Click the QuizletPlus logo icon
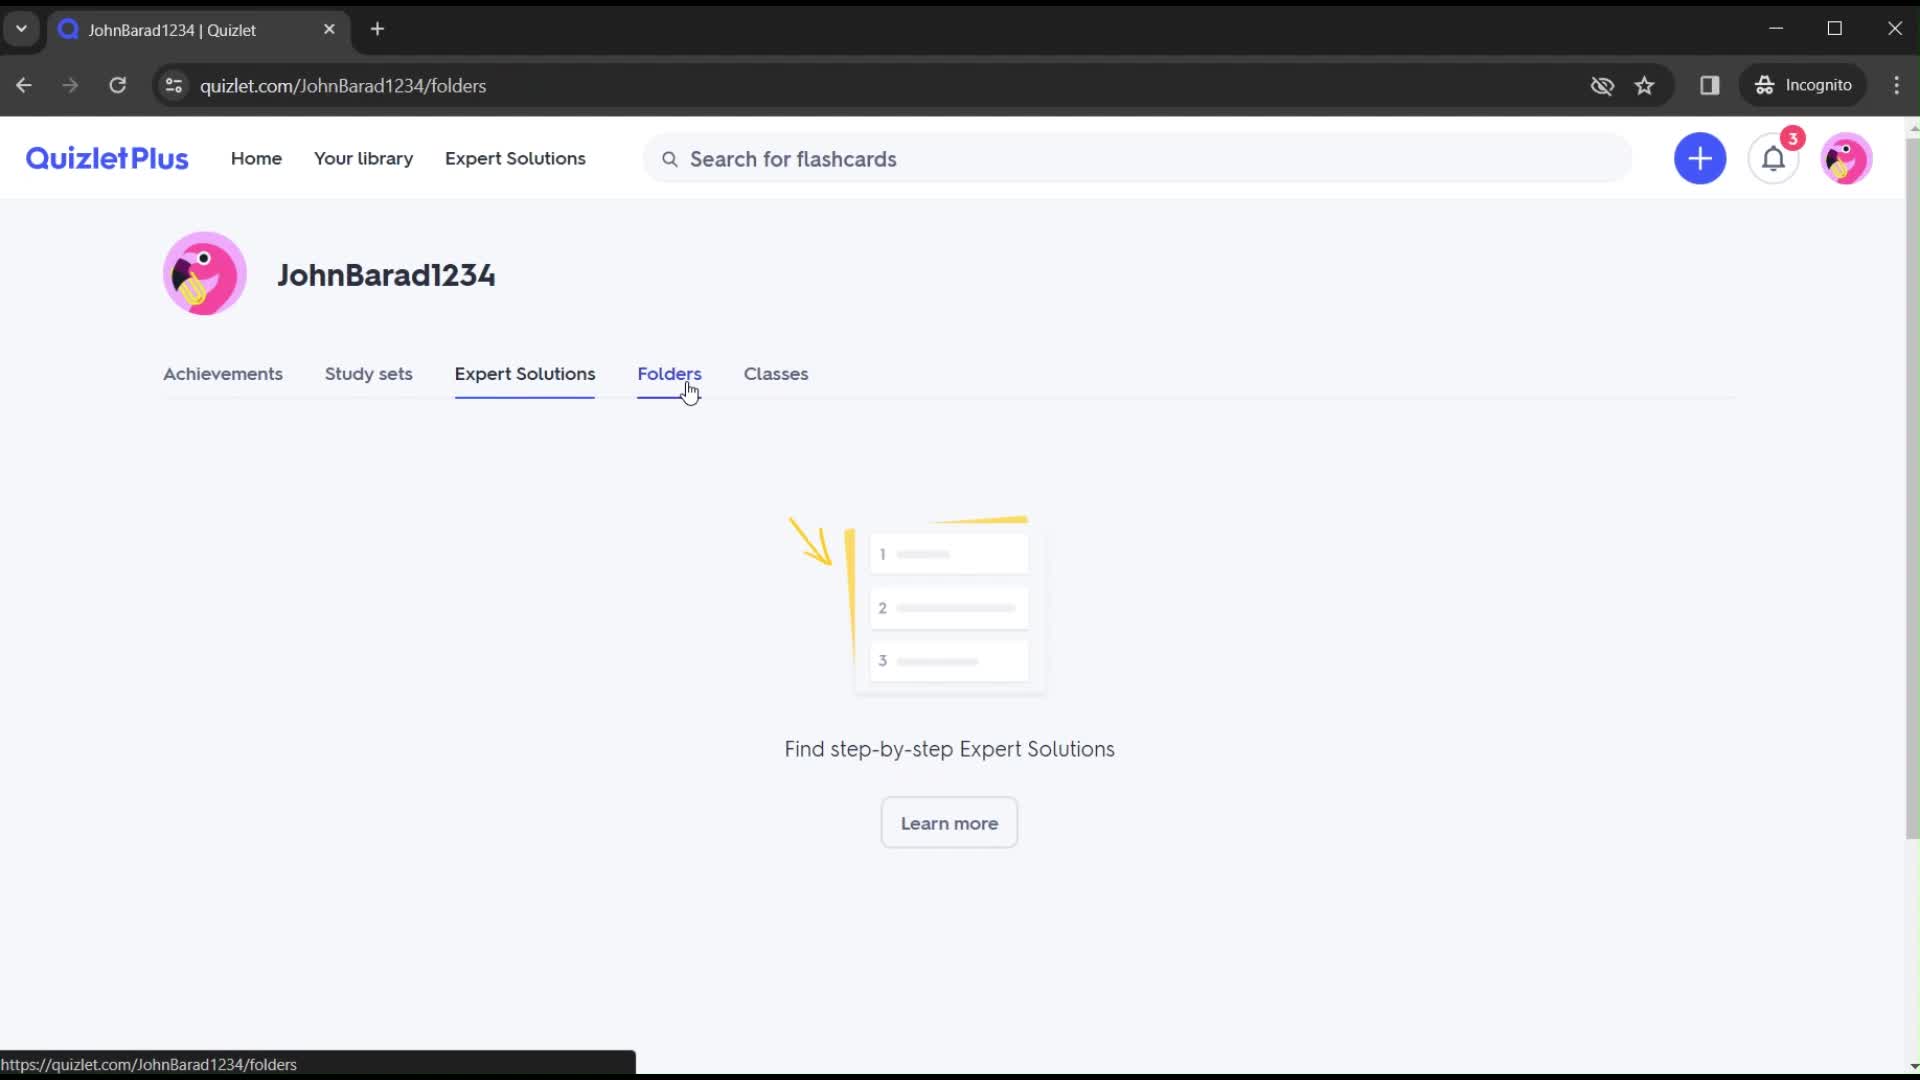1920x1080 pixels. coord(105,158)
